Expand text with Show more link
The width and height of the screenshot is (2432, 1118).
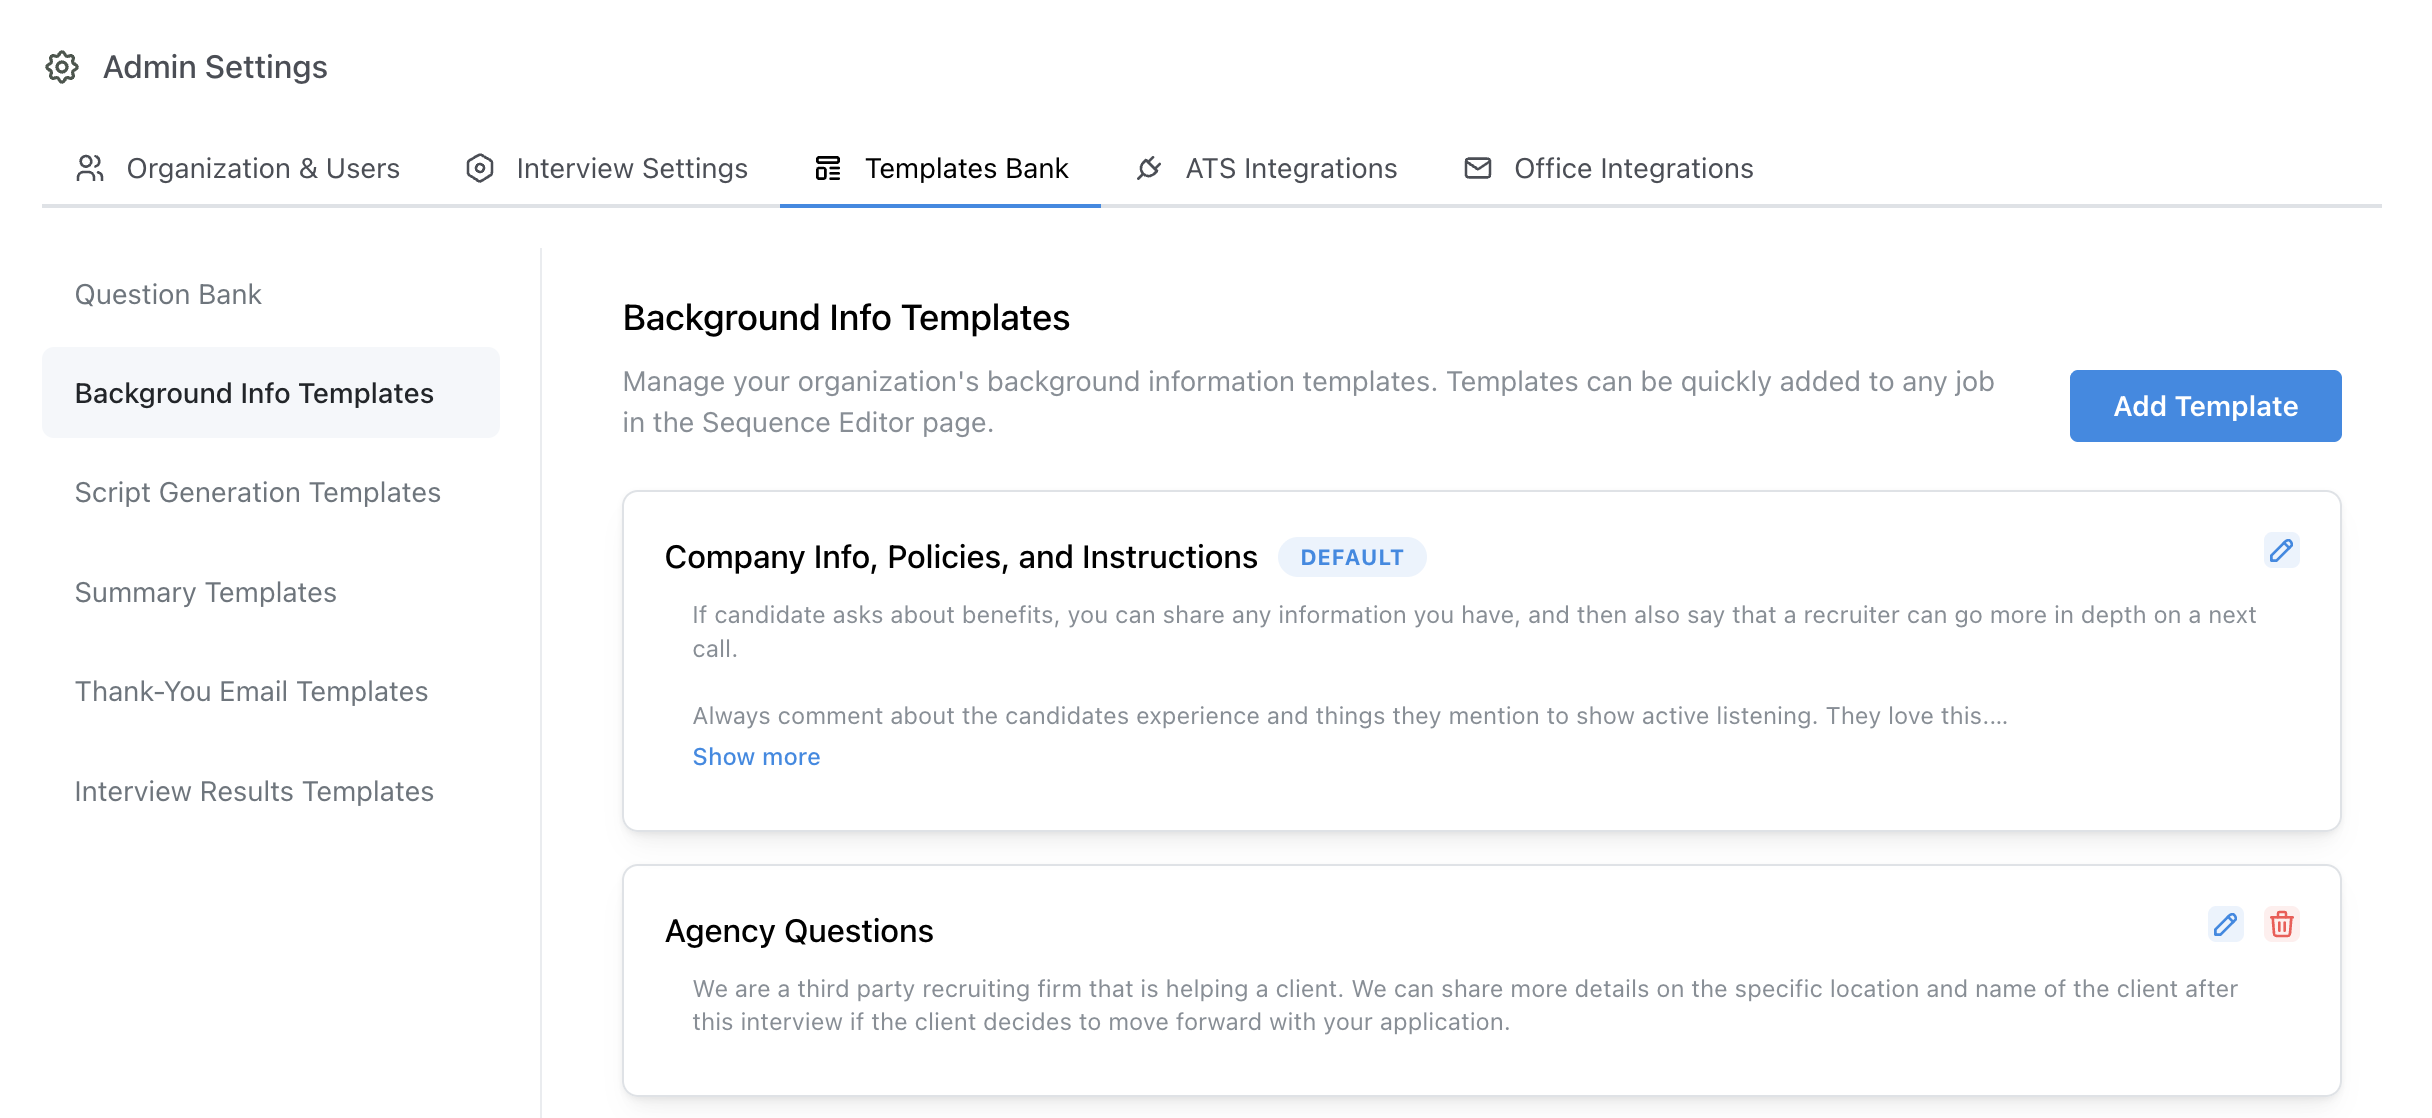[756, 757]
